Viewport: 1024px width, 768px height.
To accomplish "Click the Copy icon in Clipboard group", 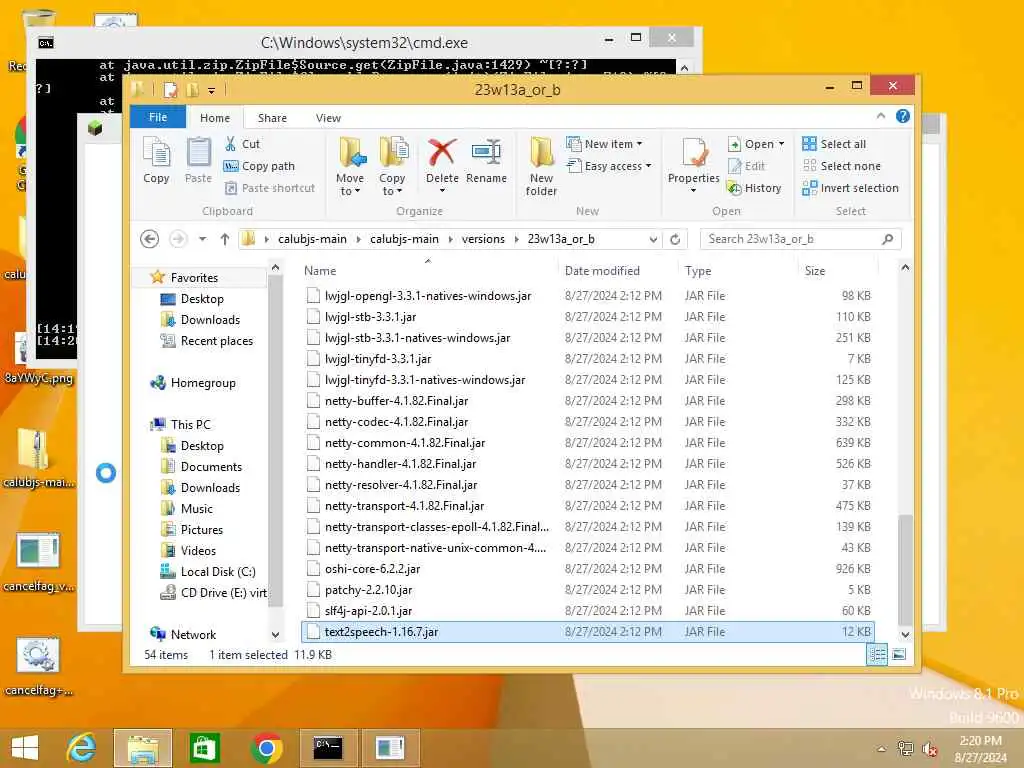I will [x=156, y=160].
